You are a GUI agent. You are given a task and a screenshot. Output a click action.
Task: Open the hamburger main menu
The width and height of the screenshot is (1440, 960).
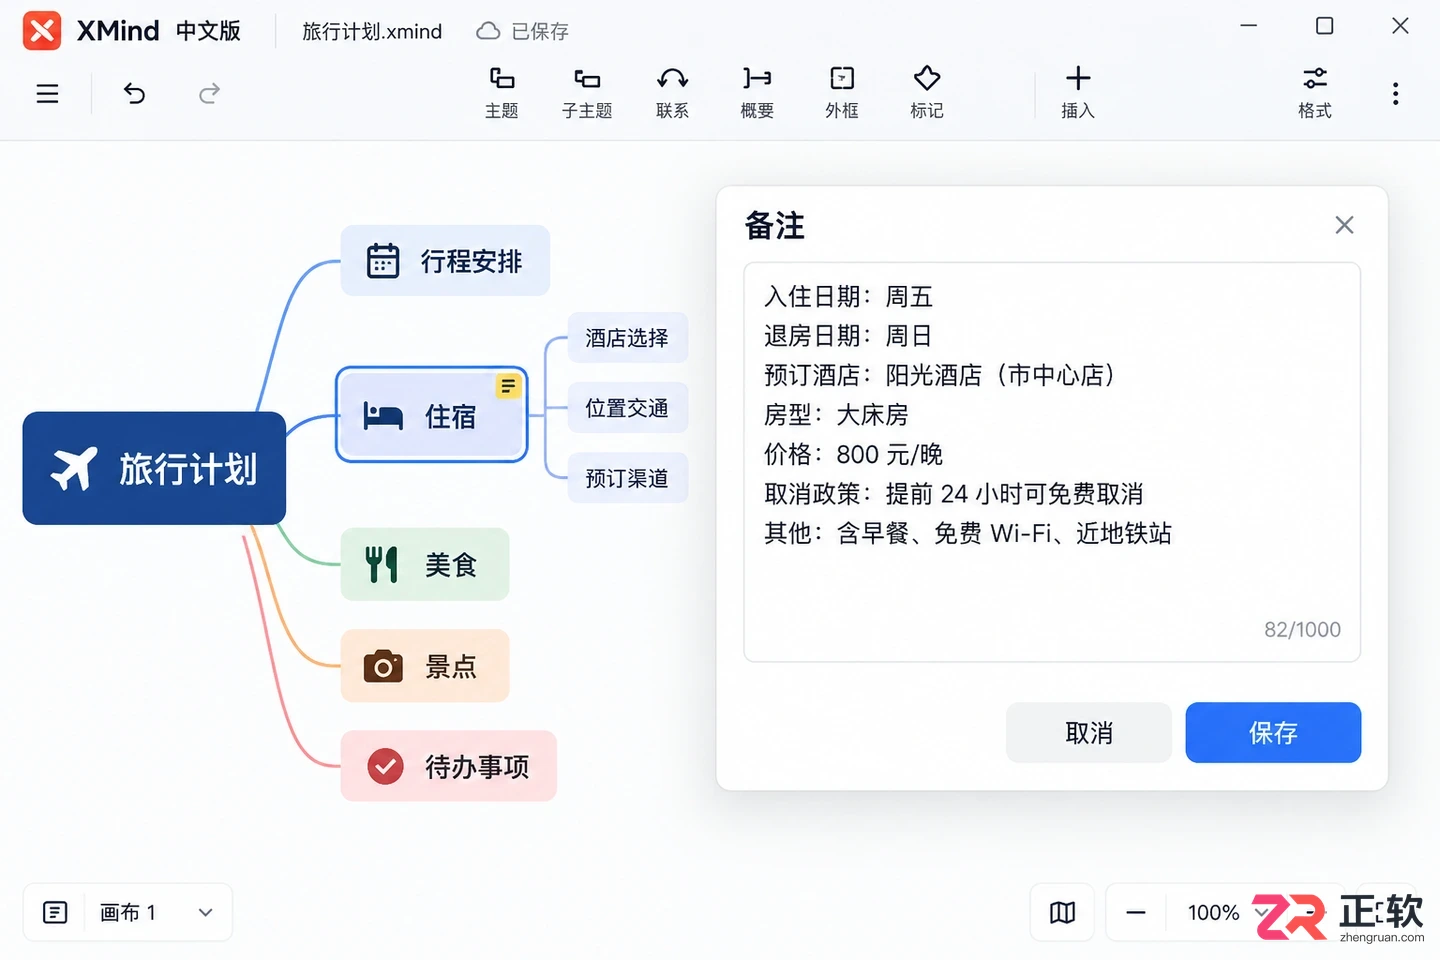47,94
